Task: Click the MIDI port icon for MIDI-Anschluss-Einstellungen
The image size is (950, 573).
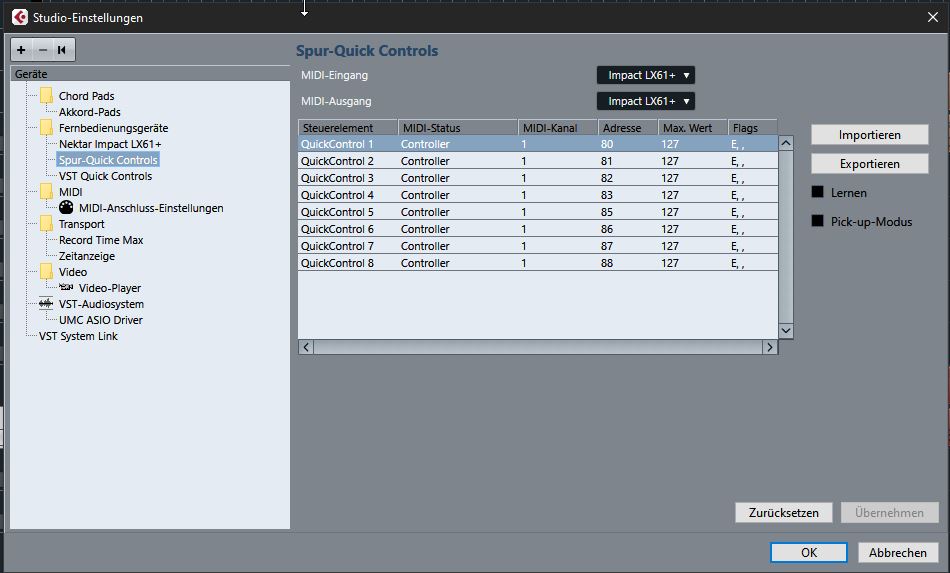Action: pyautogui.click(x=67, y=208)
